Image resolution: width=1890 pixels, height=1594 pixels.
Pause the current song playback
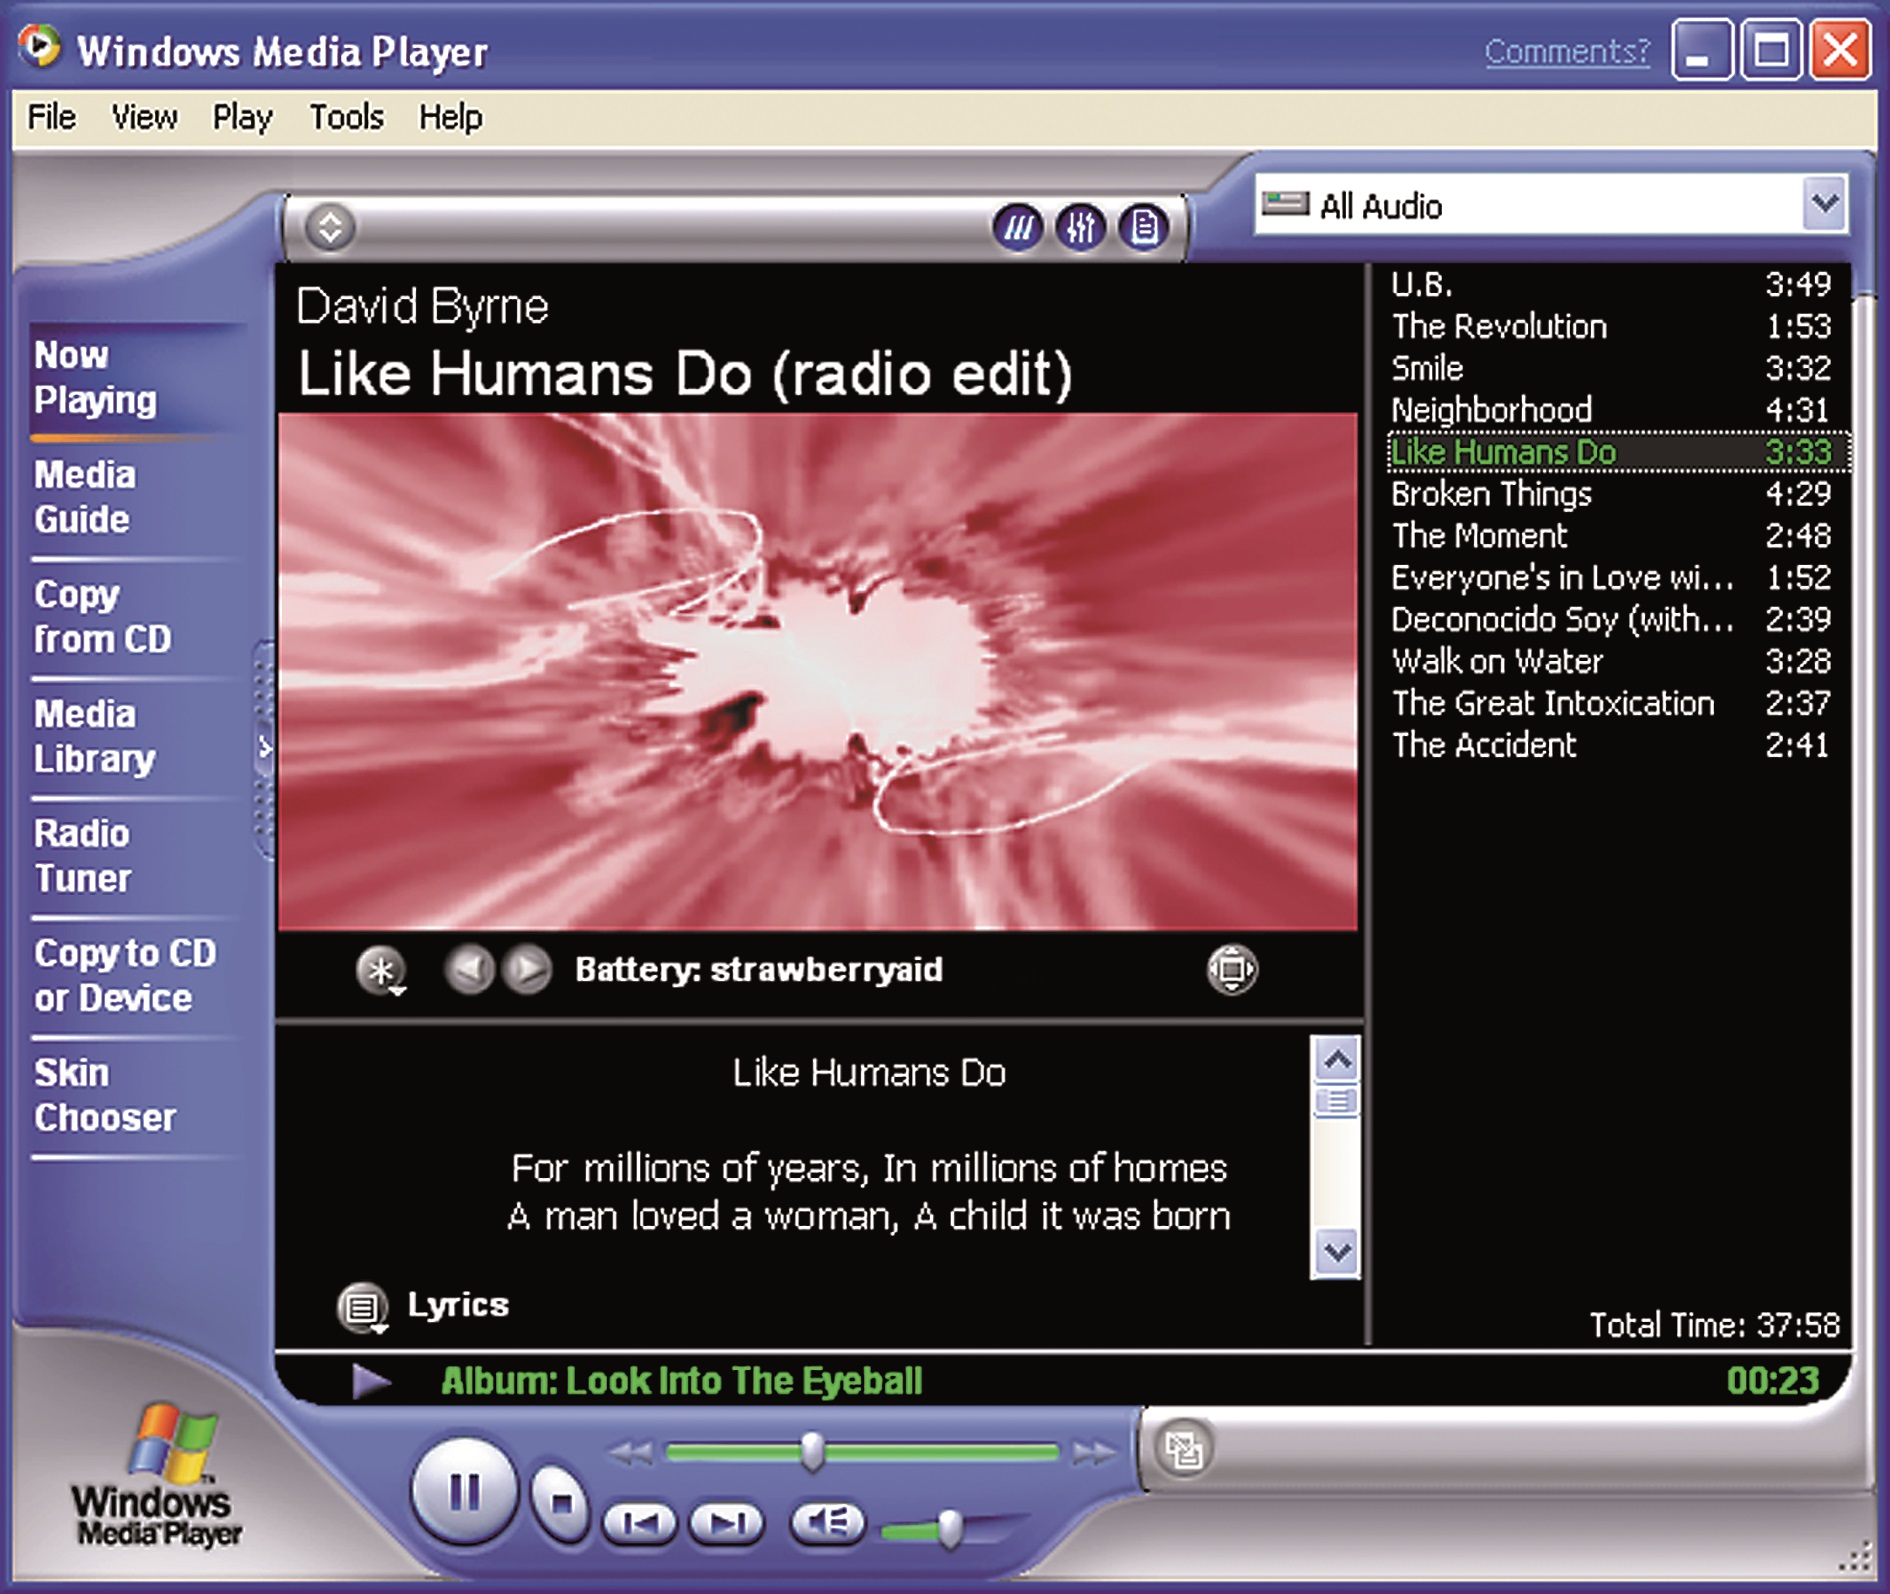click(x=464, y=1492)
